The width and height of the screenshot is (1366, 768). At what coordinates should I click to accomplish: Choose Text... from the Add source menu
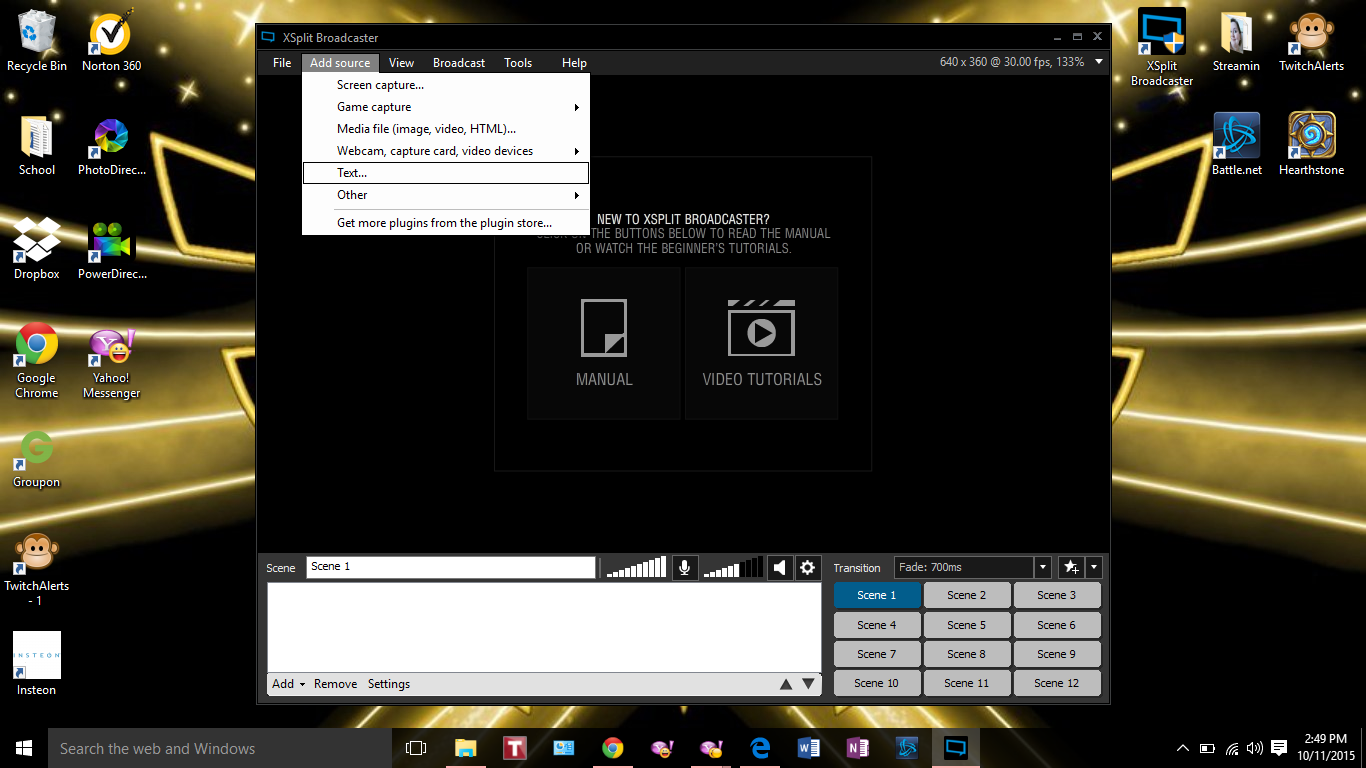(352, 172)
